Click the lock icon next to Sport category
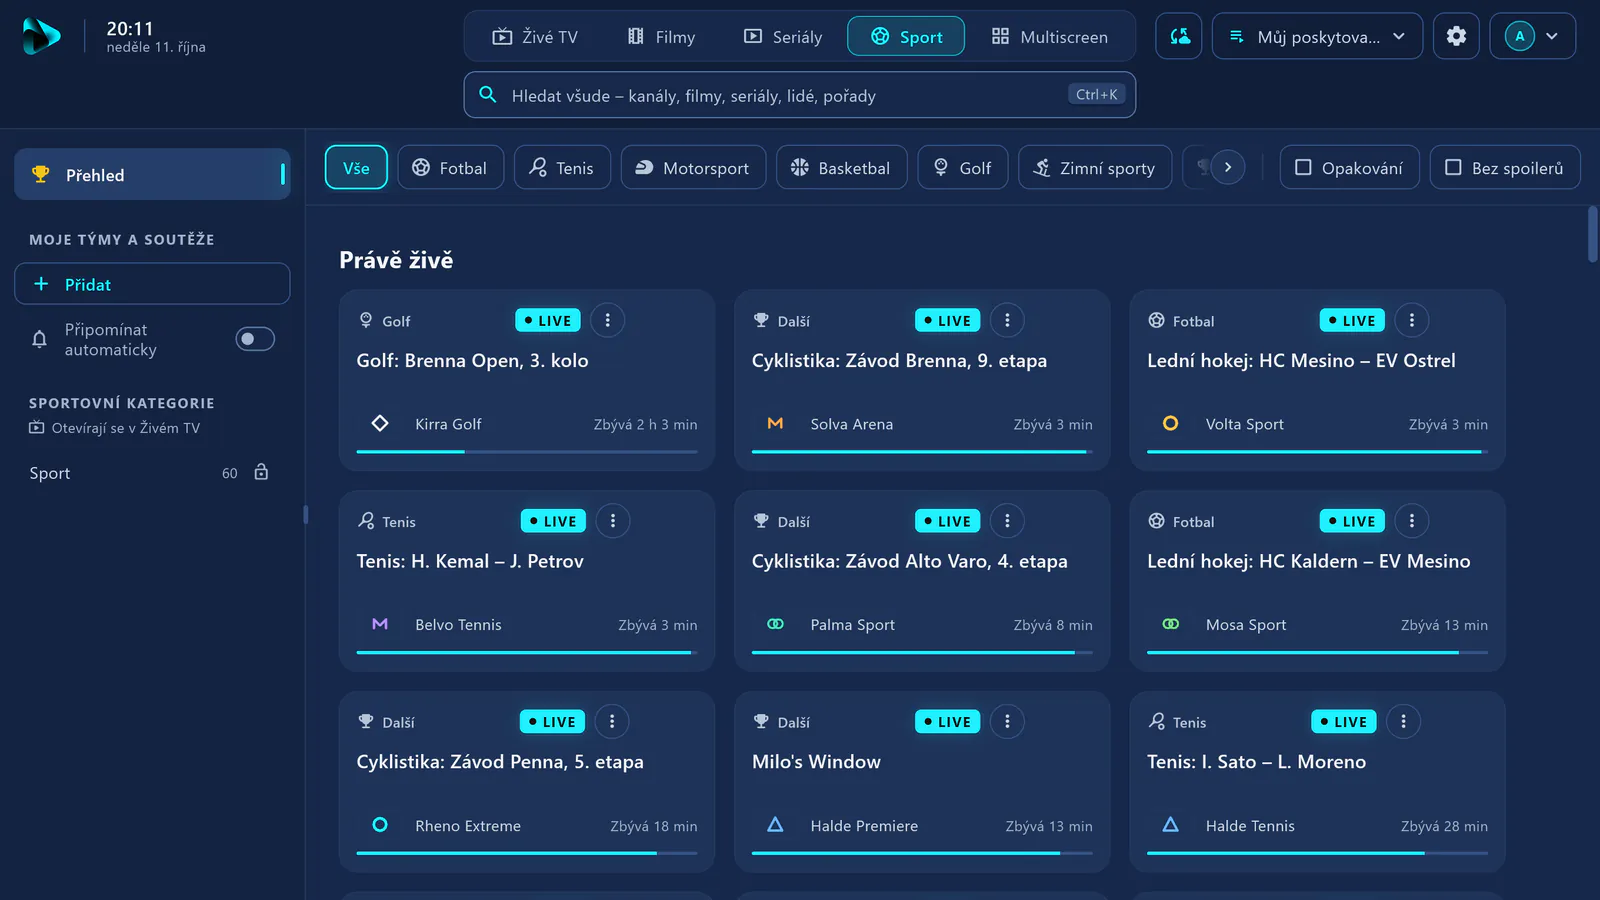The width and height of the screenshot is (1600, 900). [x=261, y=472]
